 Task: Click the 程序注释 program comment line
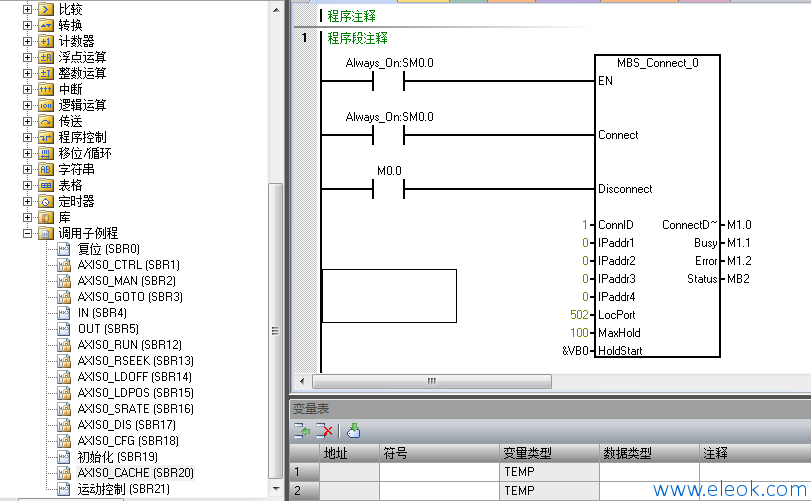click(351, 17)
